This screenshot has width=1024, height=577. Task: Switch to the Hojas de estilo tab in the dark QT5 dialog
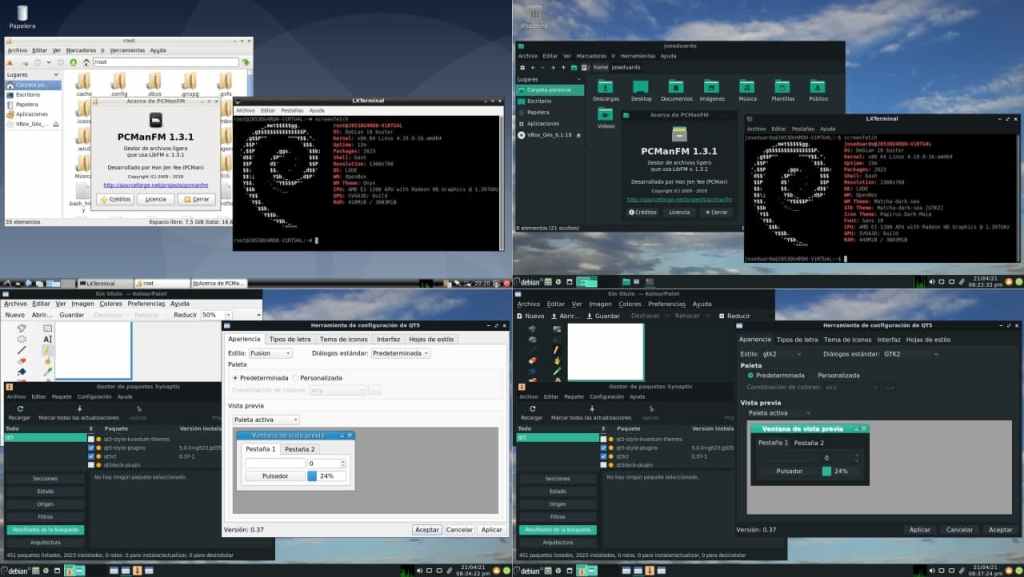click(x=927, y=339)
